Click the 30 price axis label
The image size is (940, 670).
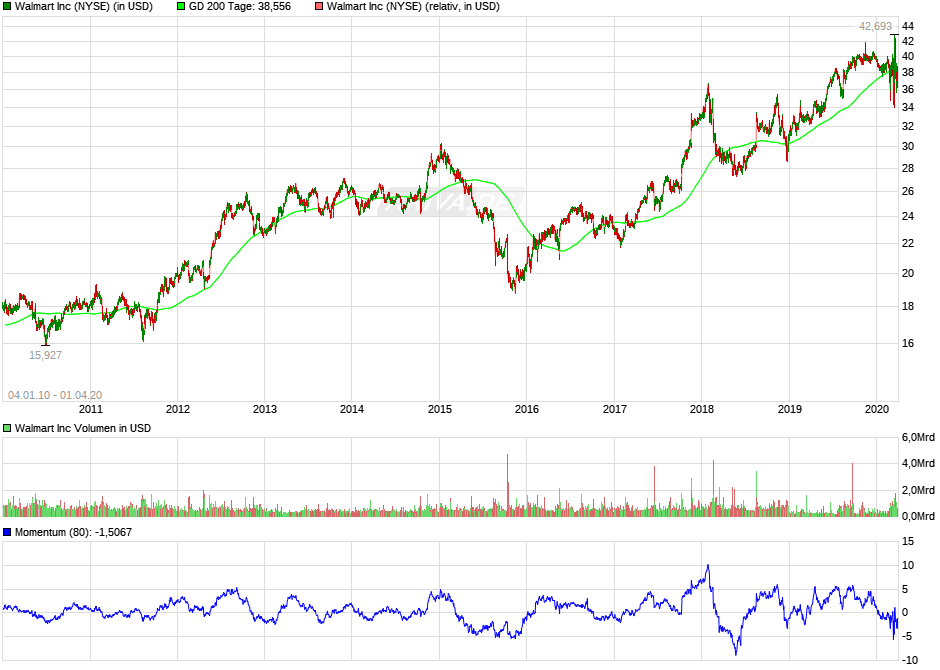(908, 147)
